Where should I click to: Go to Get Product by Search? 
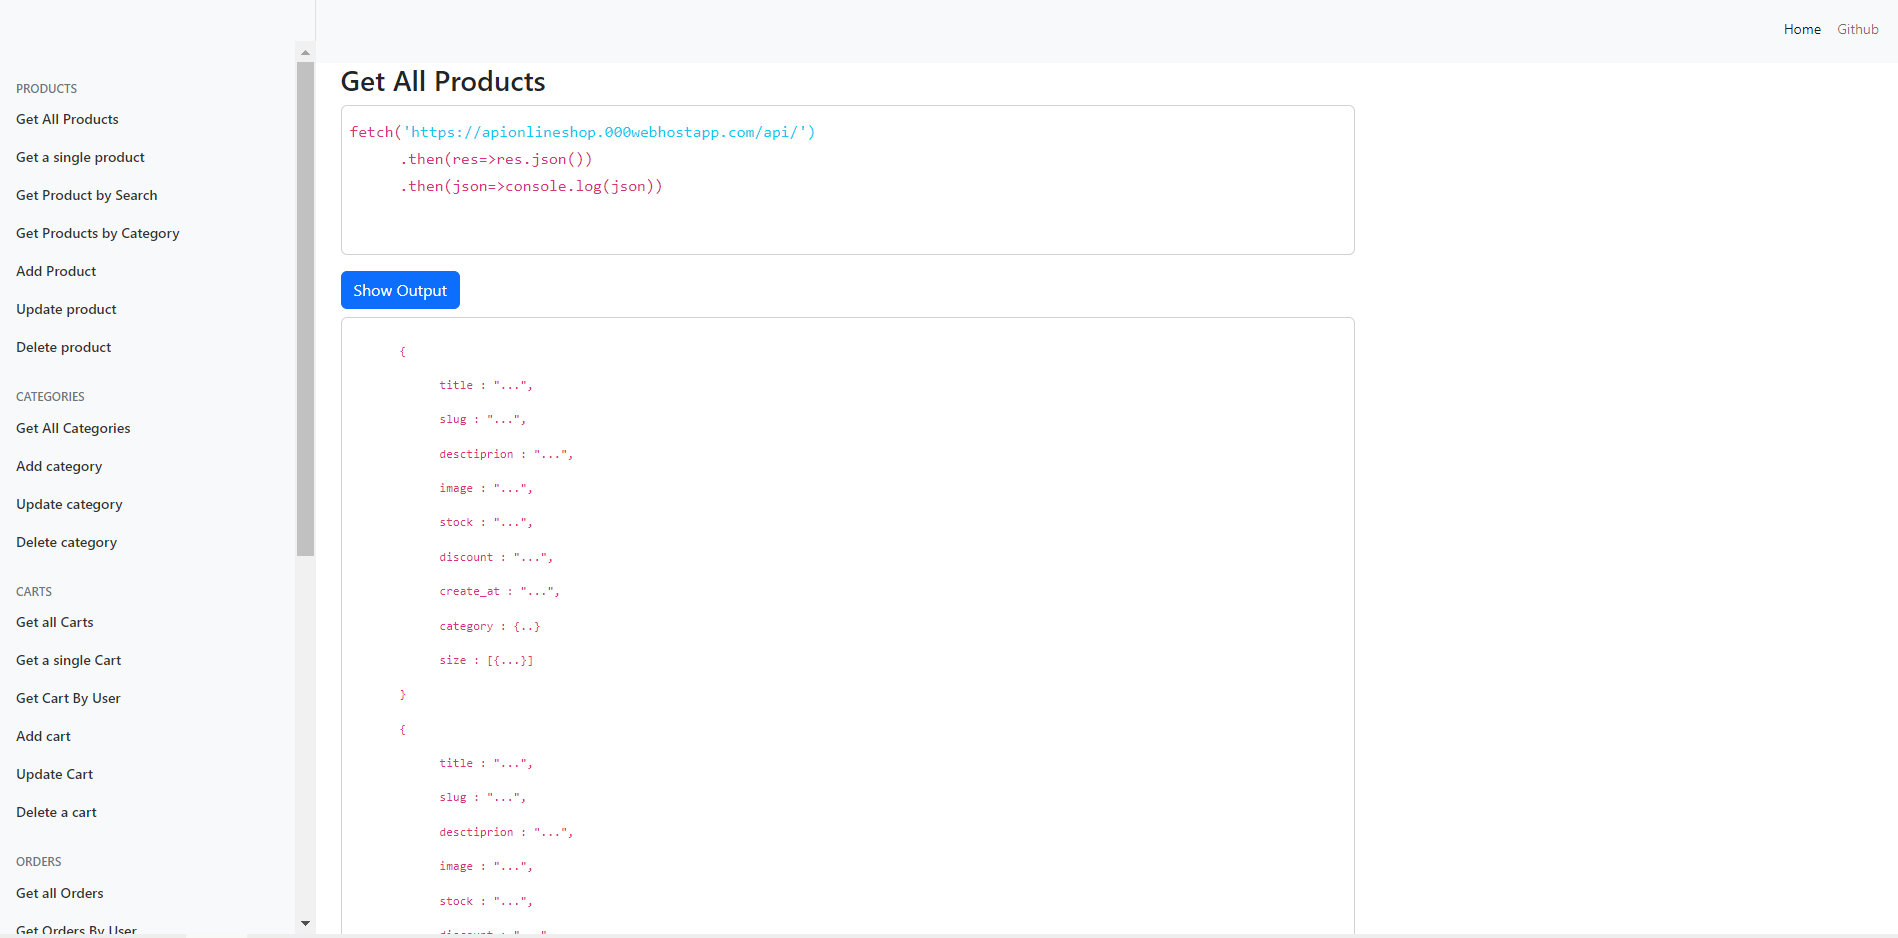86,195
